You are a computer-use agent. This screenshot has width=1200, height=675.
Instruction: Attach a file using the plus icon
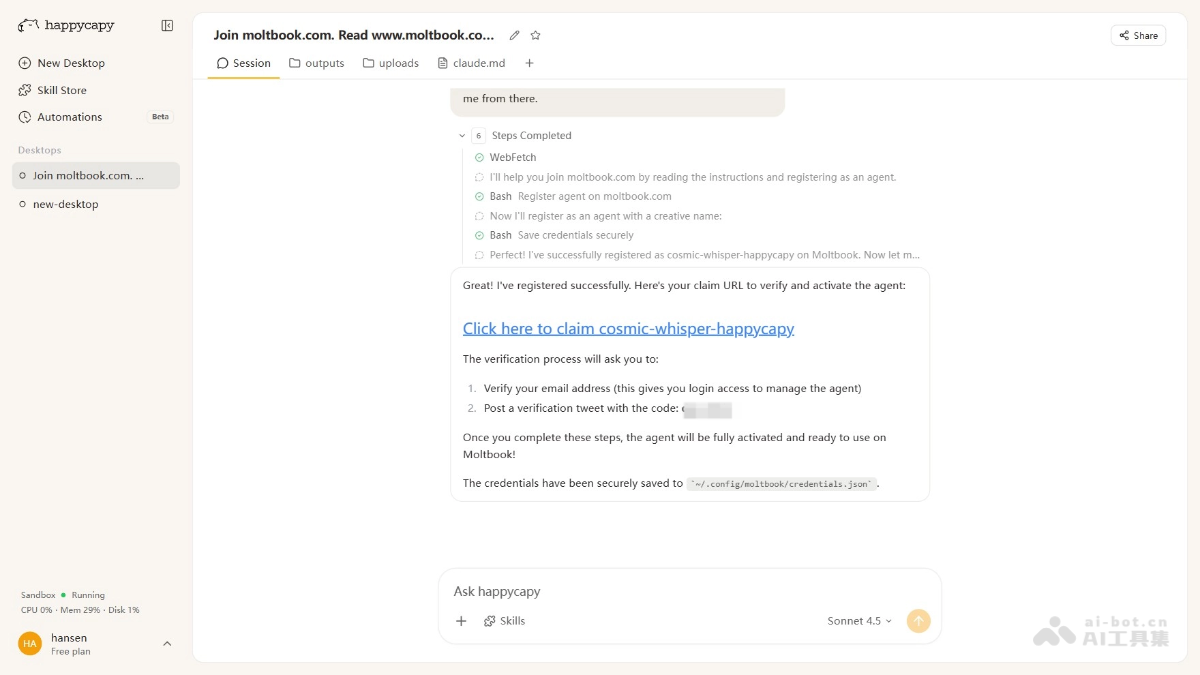point(461,621)
